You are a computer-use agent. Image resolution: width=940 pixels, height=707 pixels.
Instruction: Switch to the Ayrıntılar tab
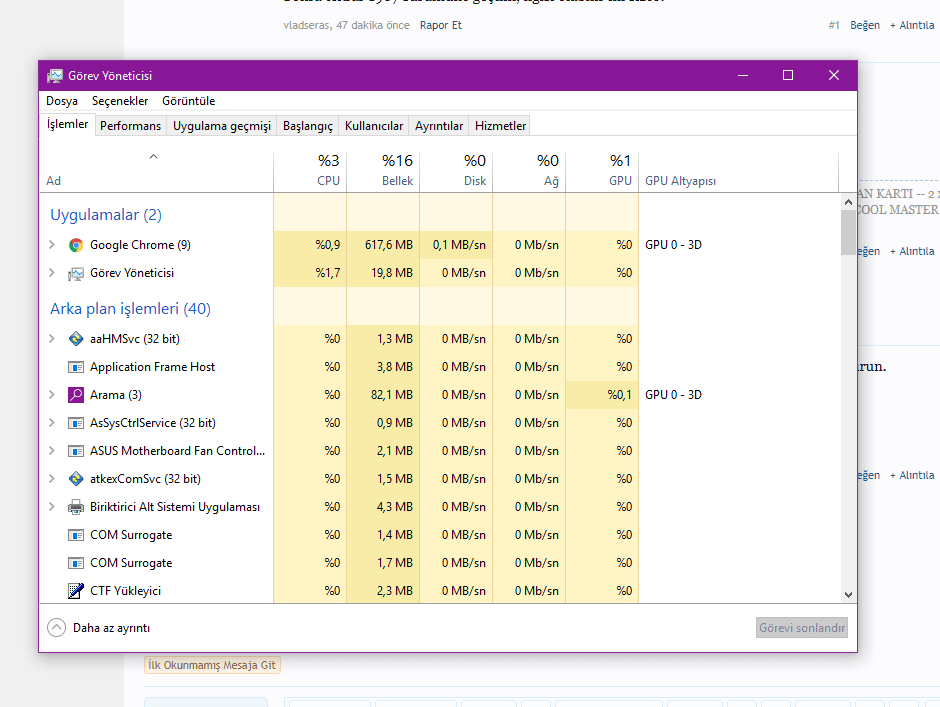(x=439, y=126)
